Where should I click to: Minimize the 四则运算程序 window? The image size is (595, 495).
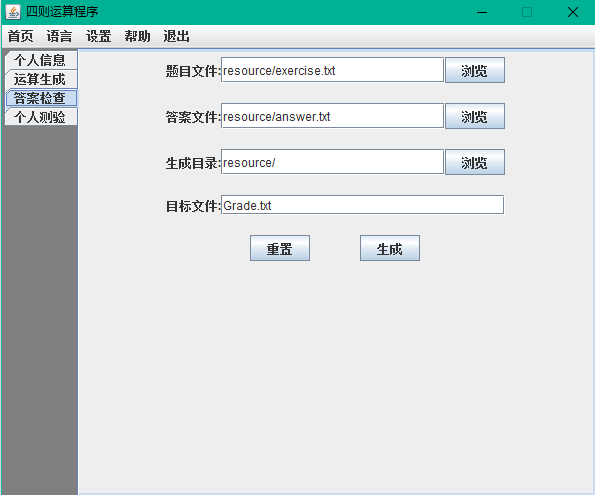coord(482,12)
